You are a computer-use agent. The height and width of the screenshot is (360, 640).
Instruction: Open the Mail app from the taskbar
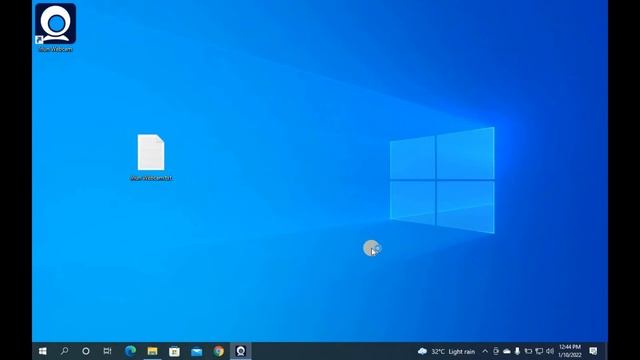point(197,351)
